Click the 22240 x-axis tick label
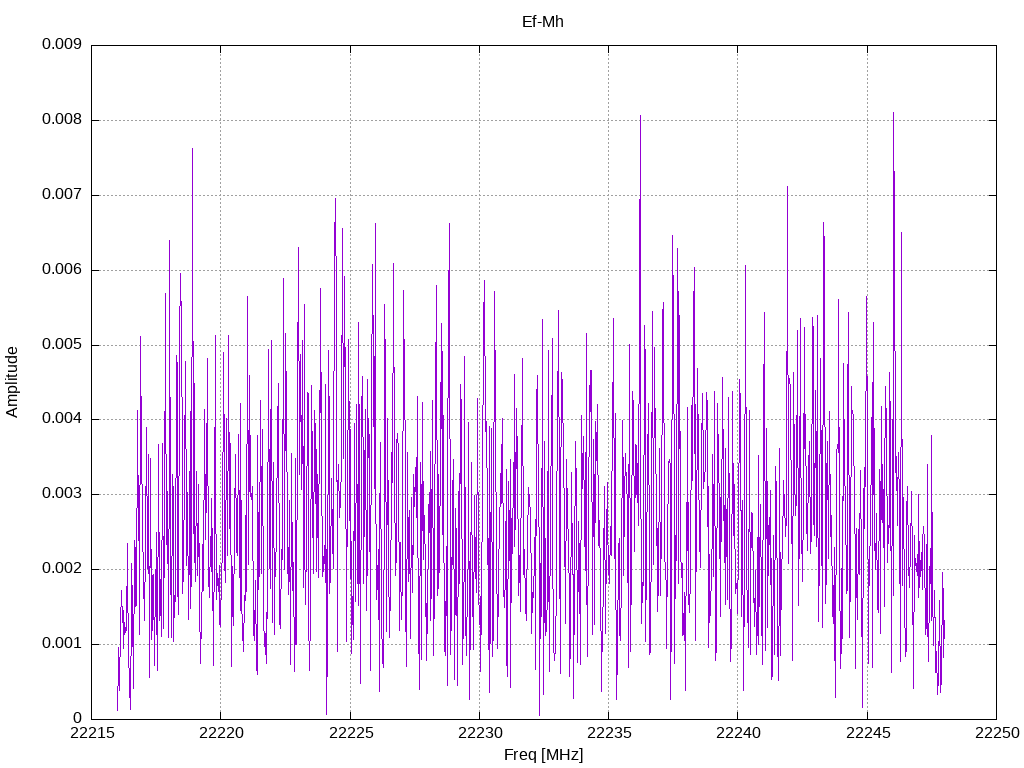1024x768 pixels. tap(739, 733)
